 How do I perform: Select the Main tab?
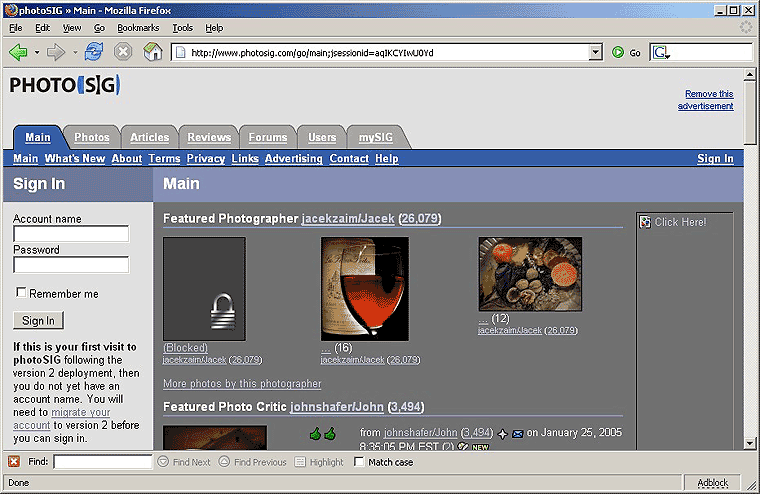pyautogui.click(x=38, y=137)
